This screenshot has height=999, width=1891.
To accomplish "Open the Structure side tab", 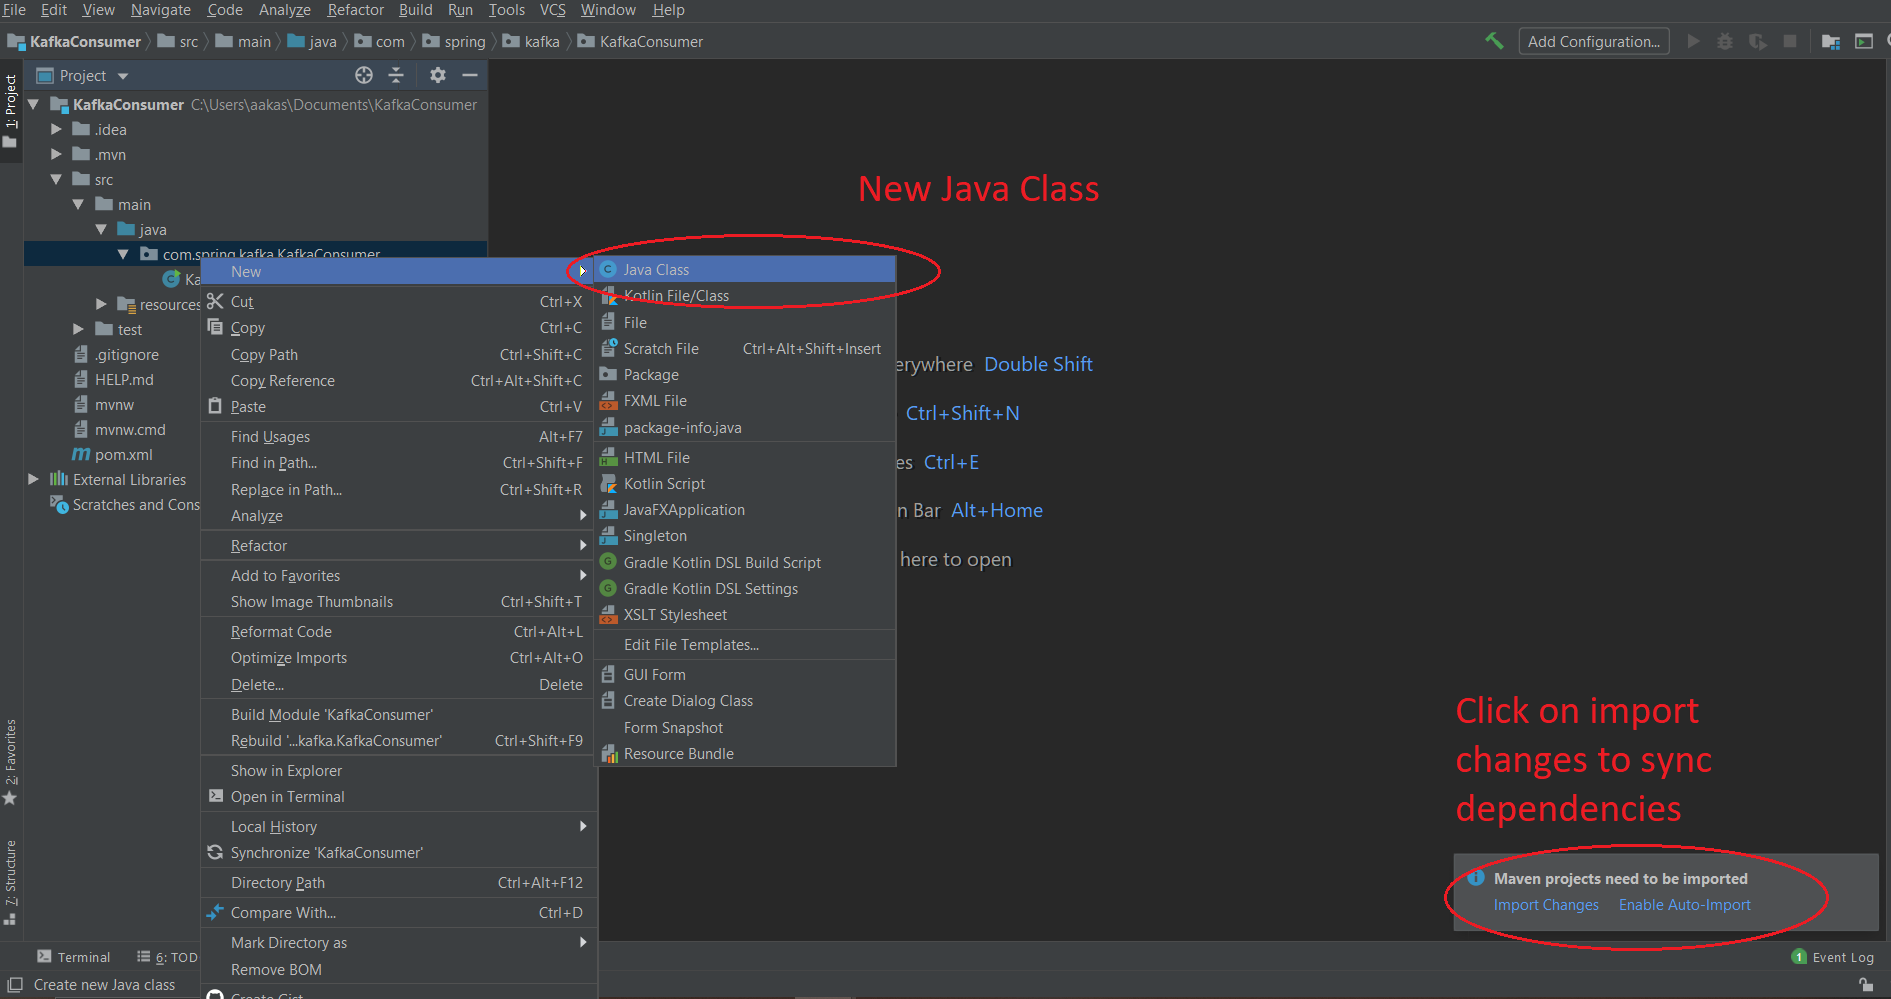I will (x=10, y=880).
